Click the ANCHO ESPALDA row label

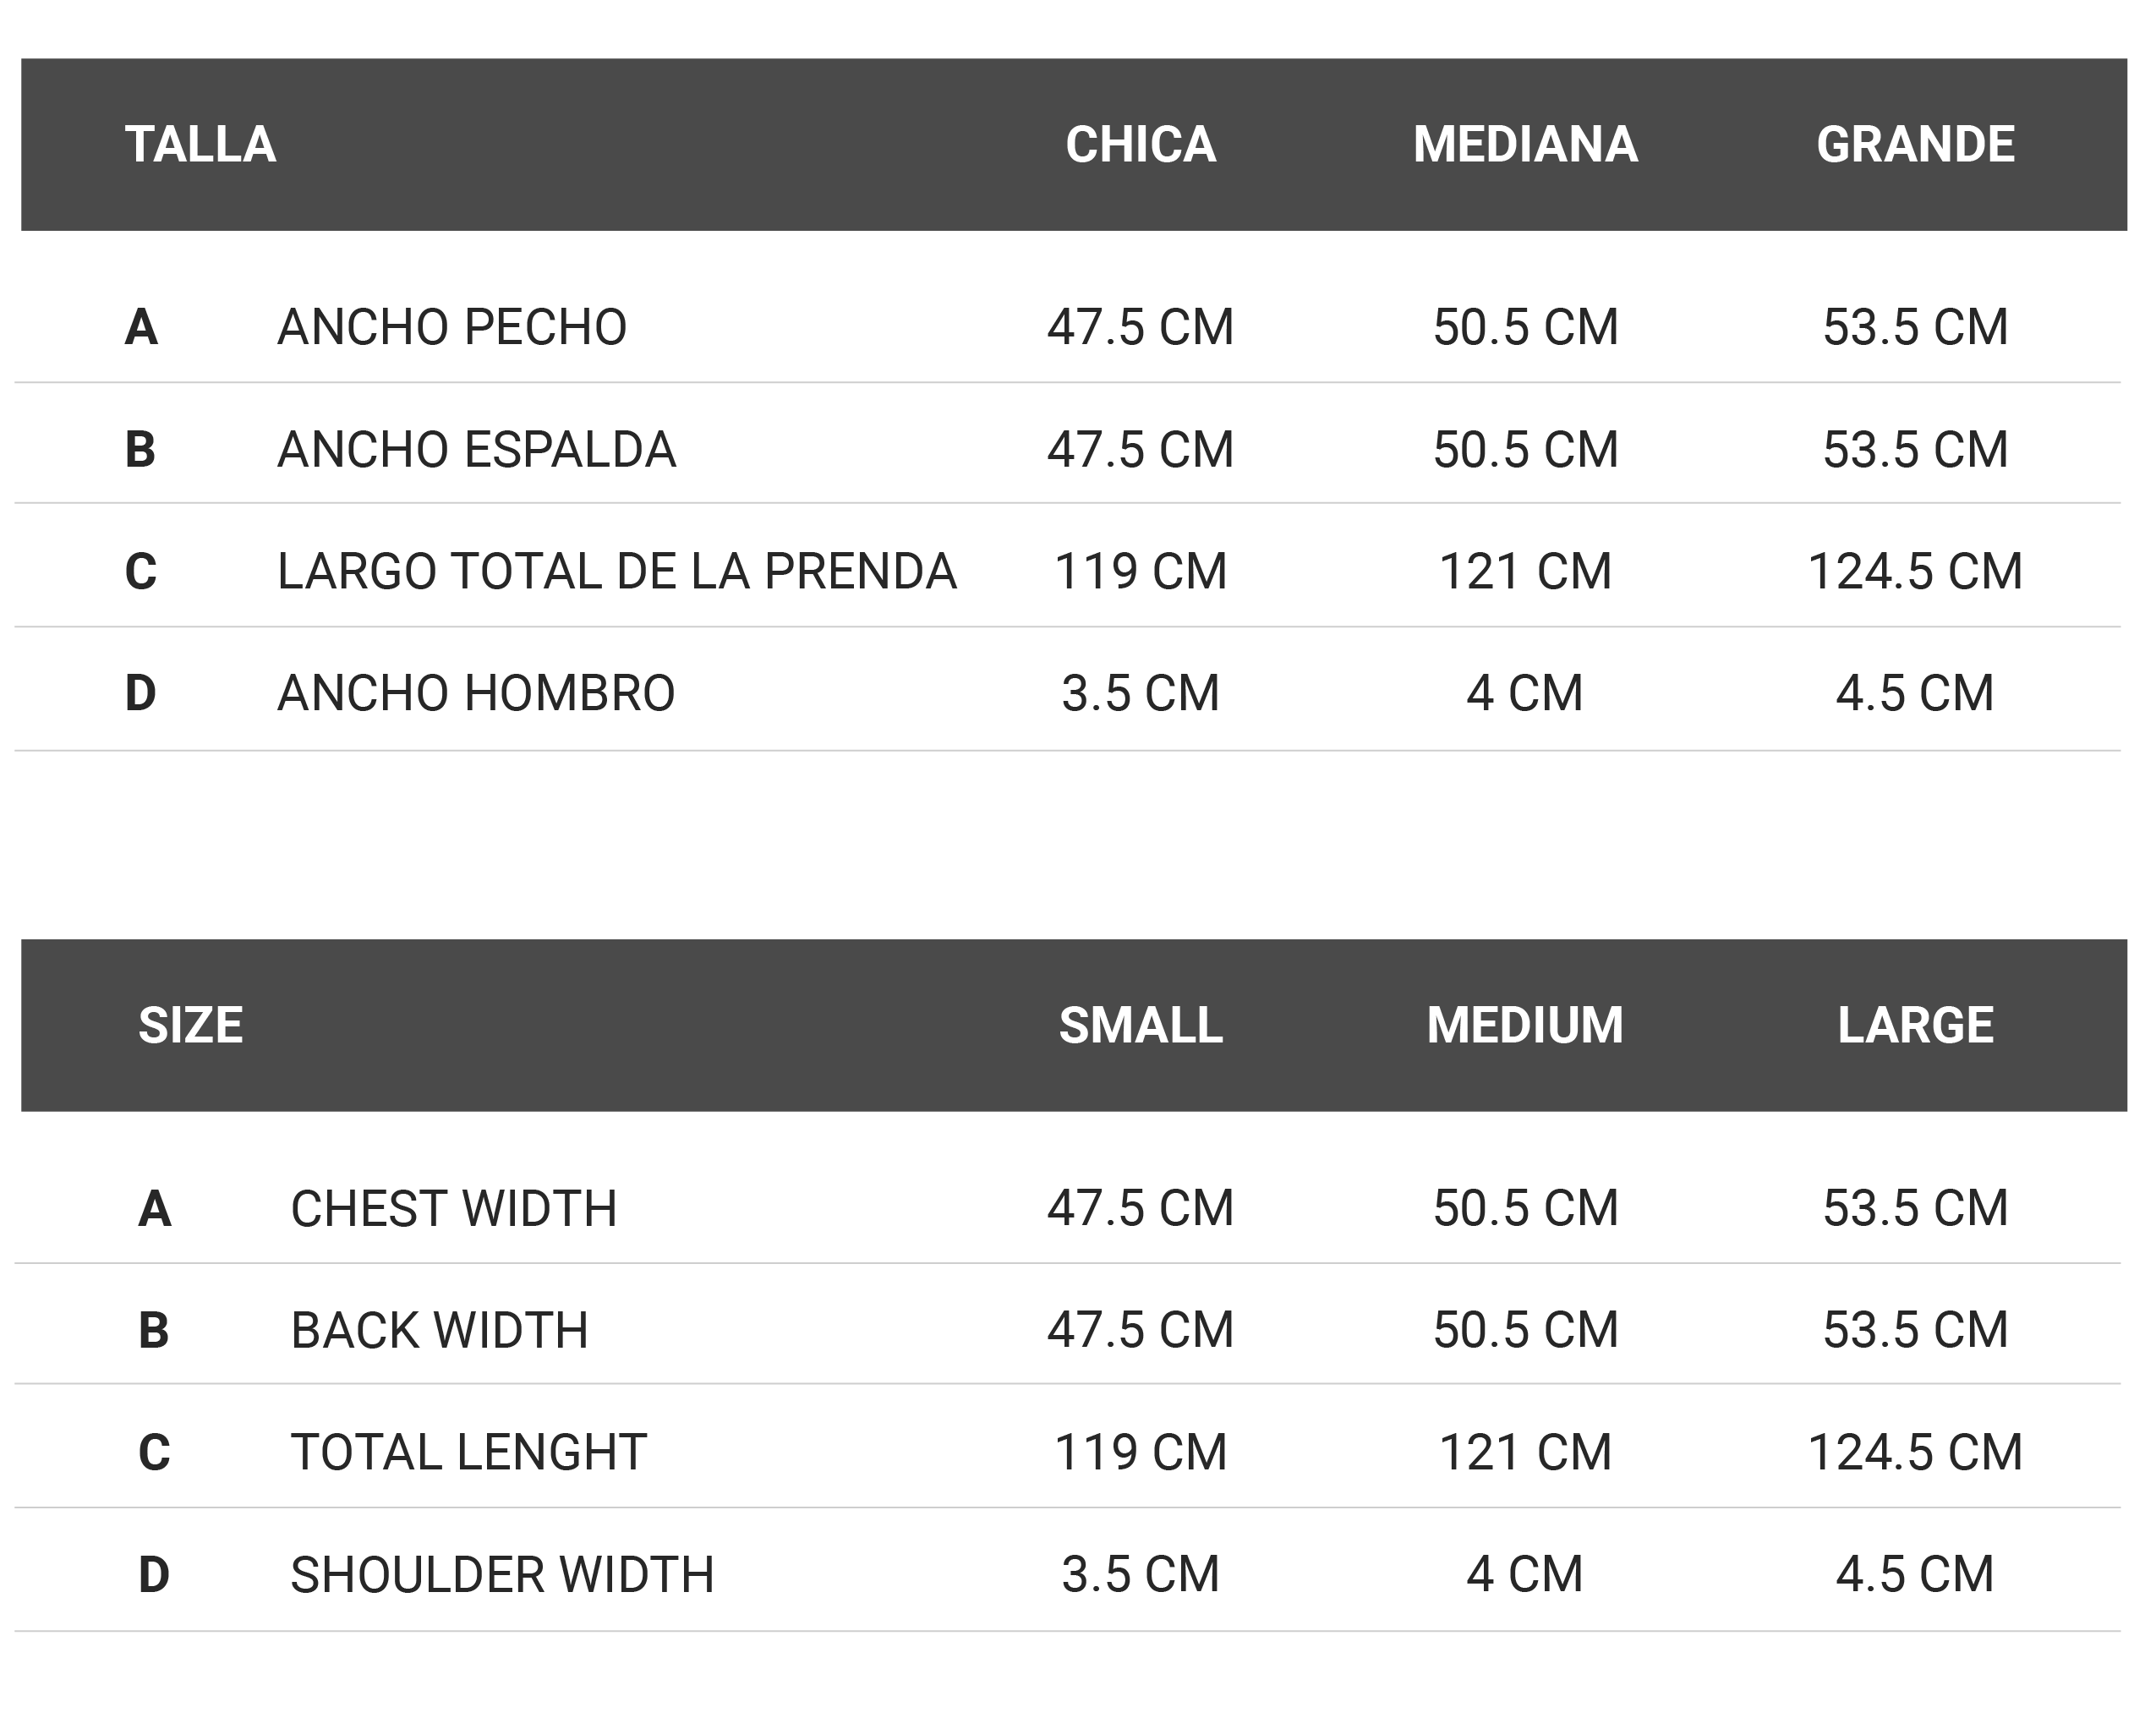pyautogui.click(x=477, y=450)
